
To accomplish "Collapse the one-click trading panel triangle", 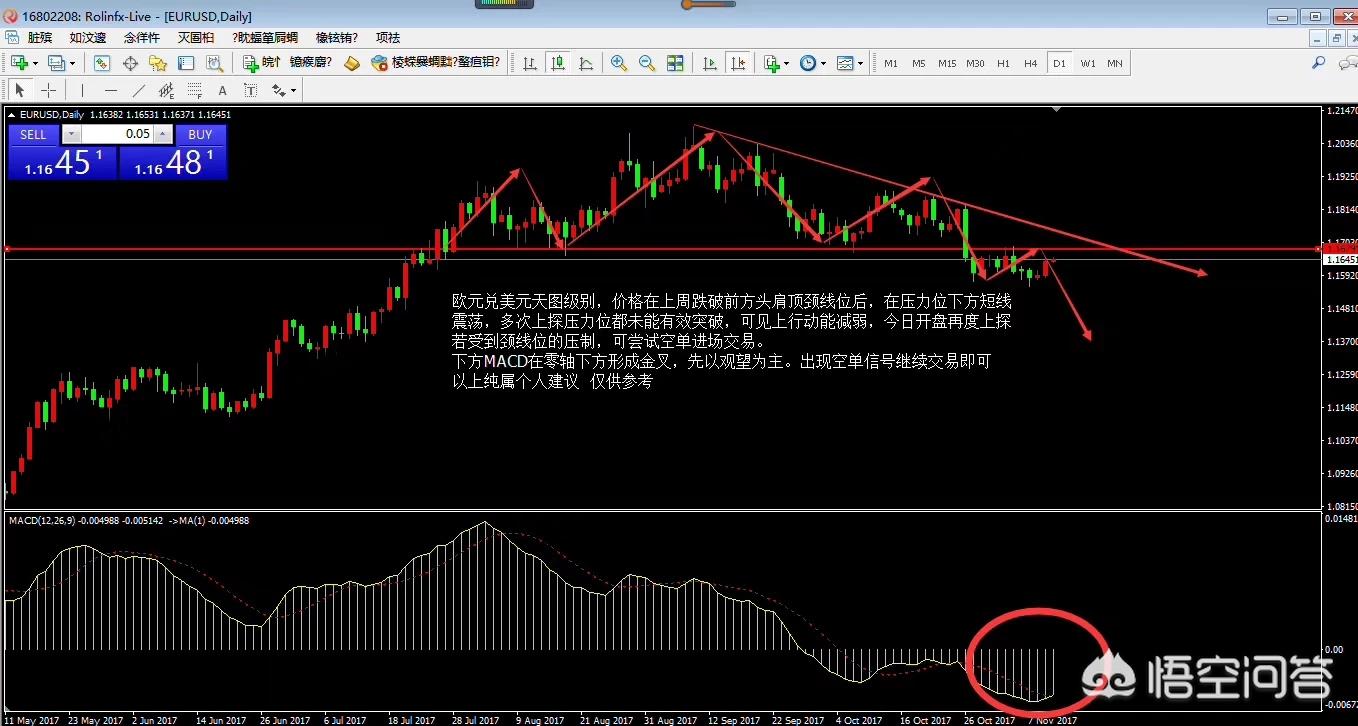I will pos(9,114).
